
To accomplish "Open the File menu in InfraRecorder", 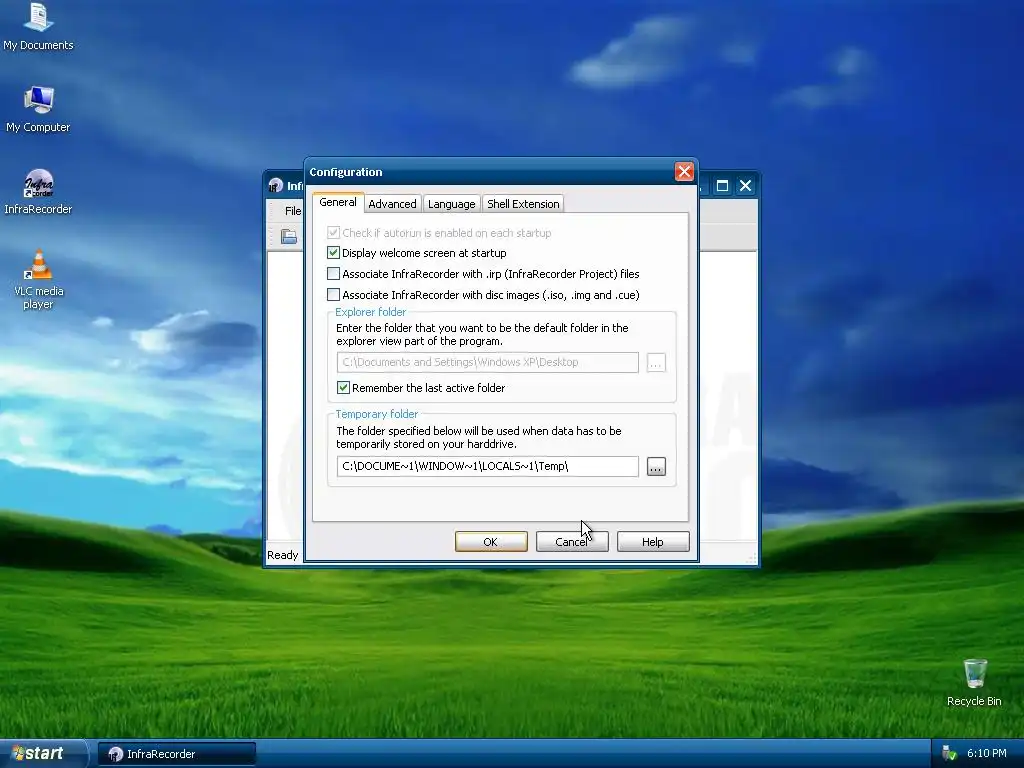I will [293, 211].
